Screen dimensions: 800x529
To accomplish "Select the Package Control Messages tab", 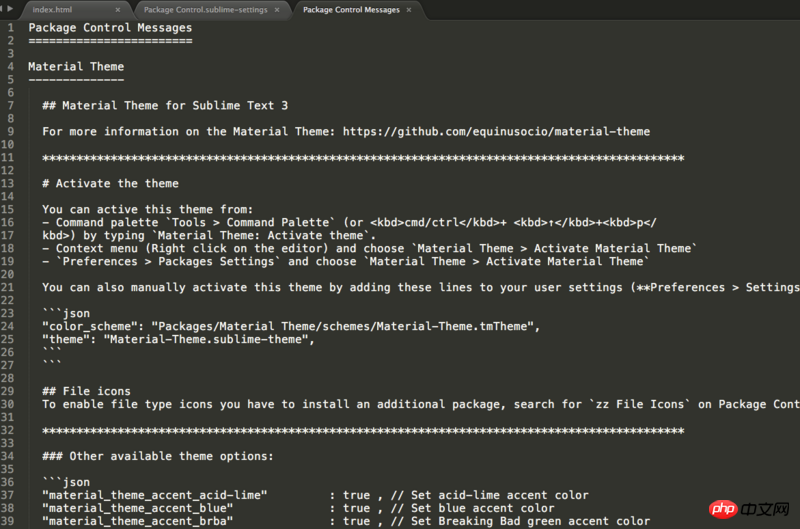I will click(x=351, y=10).
